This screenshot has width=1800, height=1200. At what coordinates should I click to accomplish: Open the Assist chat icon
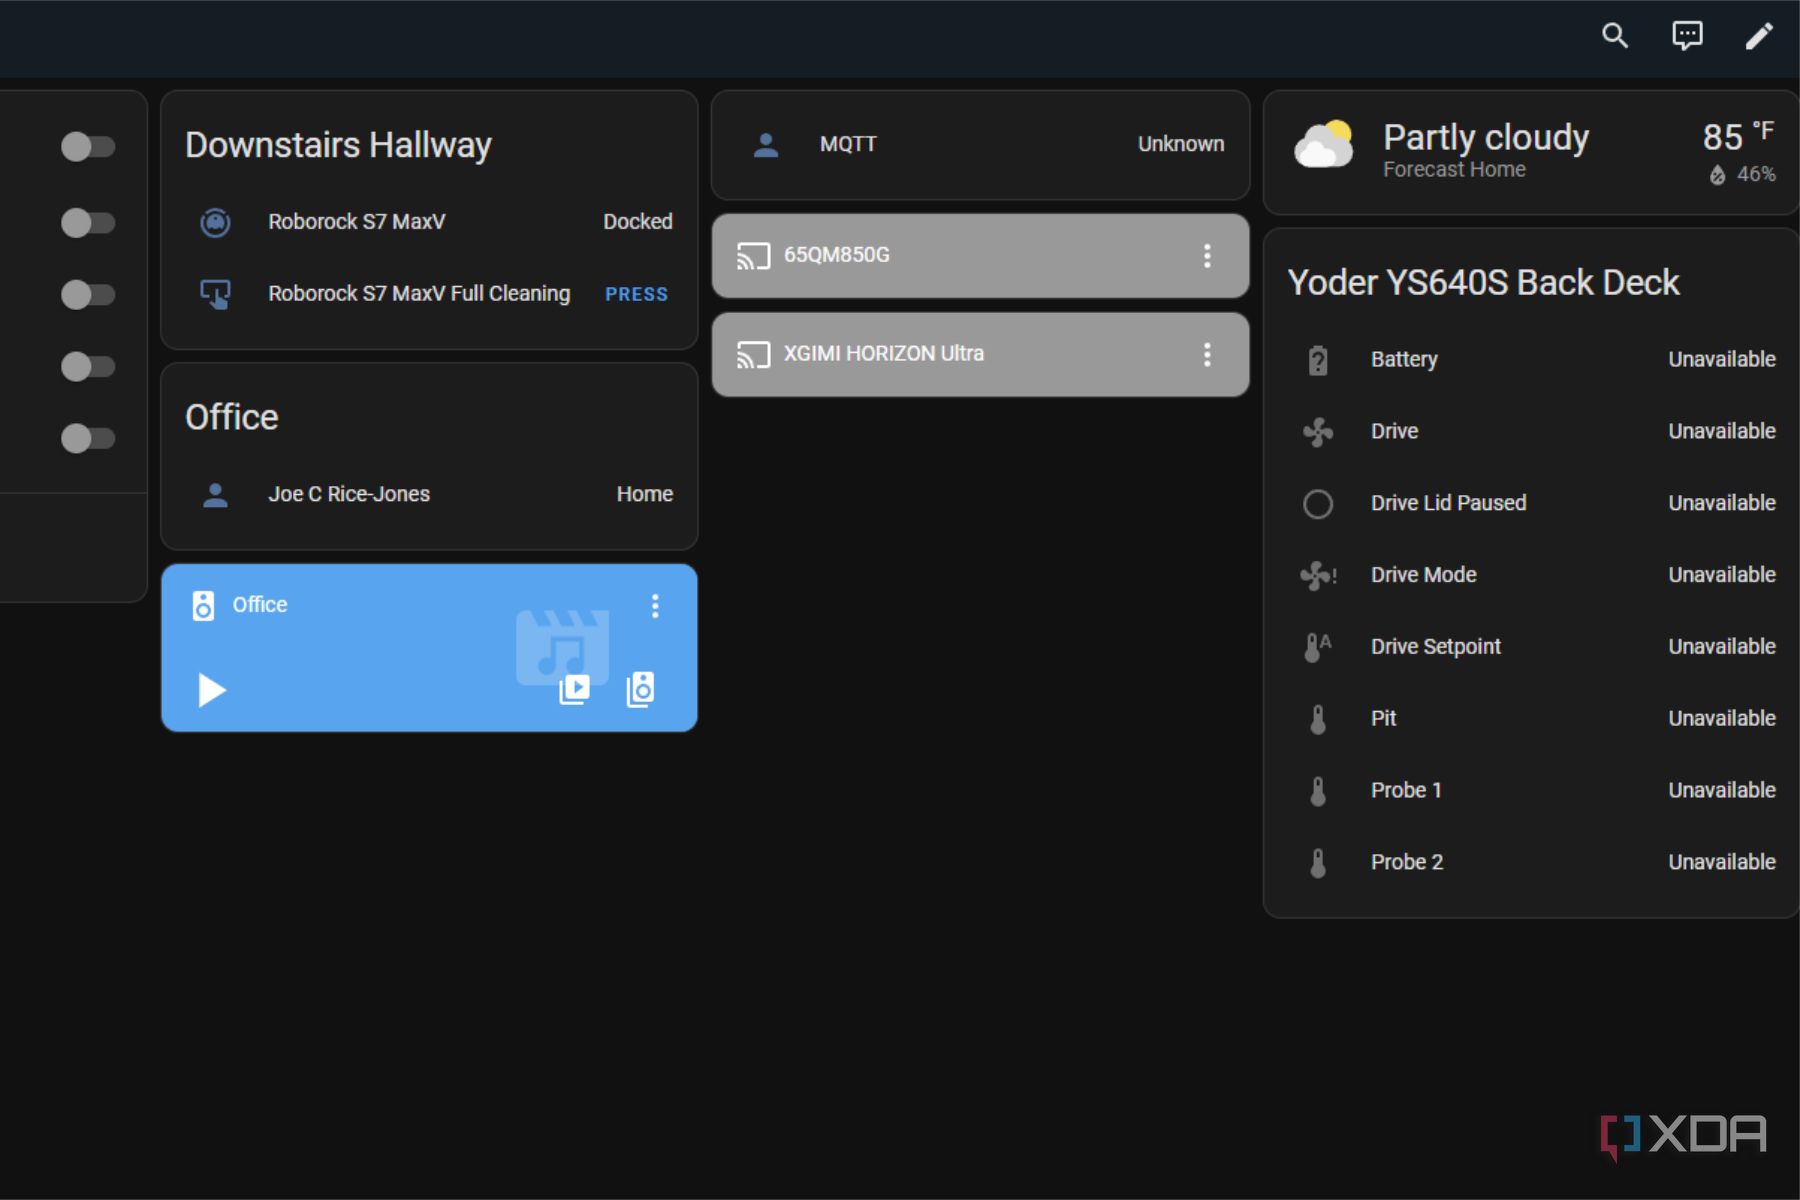(x=1687, y=36)
